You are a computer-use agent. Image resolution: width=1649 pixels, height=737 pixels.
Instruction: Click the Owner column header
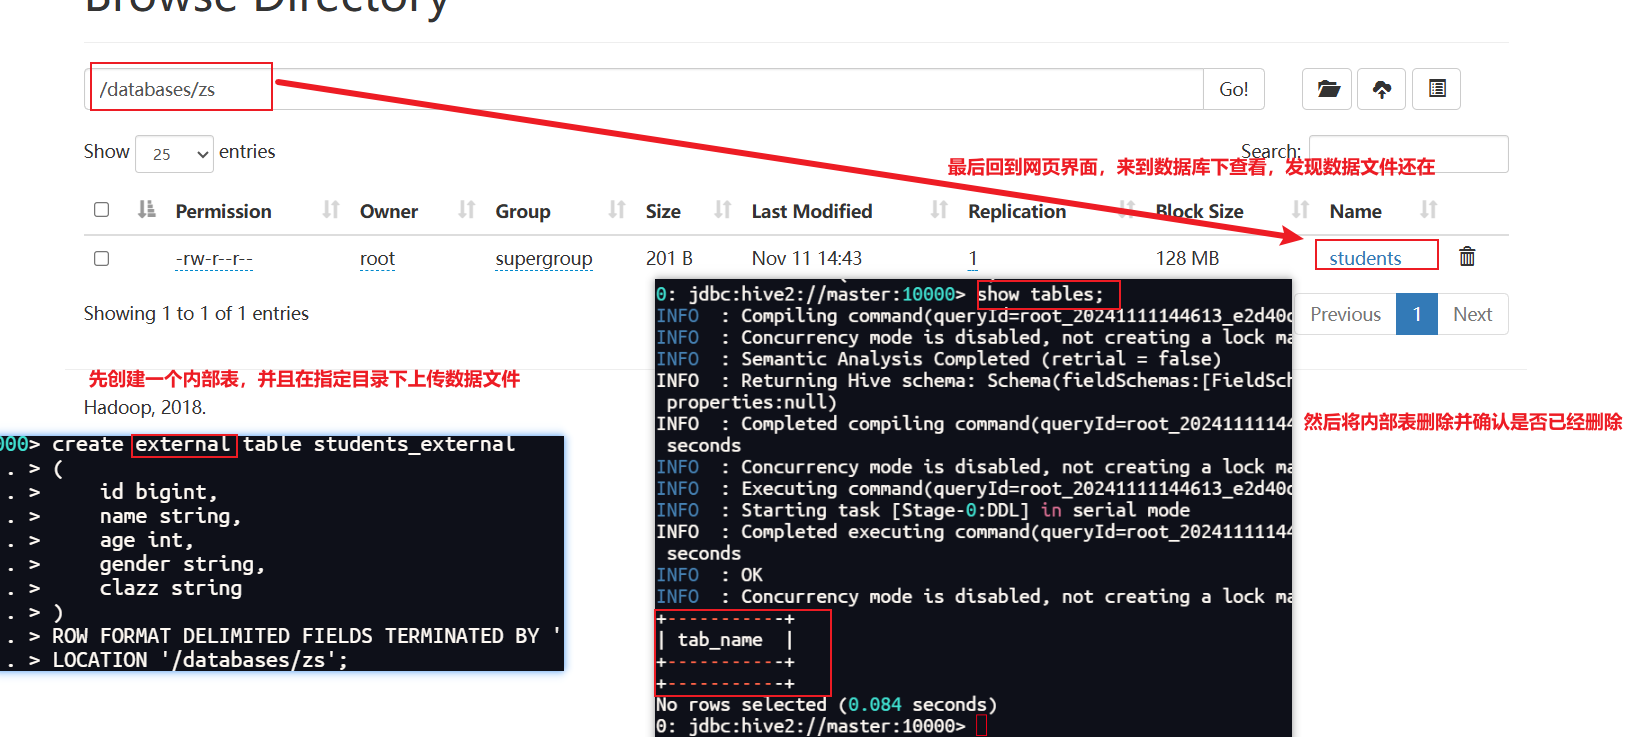389,211
